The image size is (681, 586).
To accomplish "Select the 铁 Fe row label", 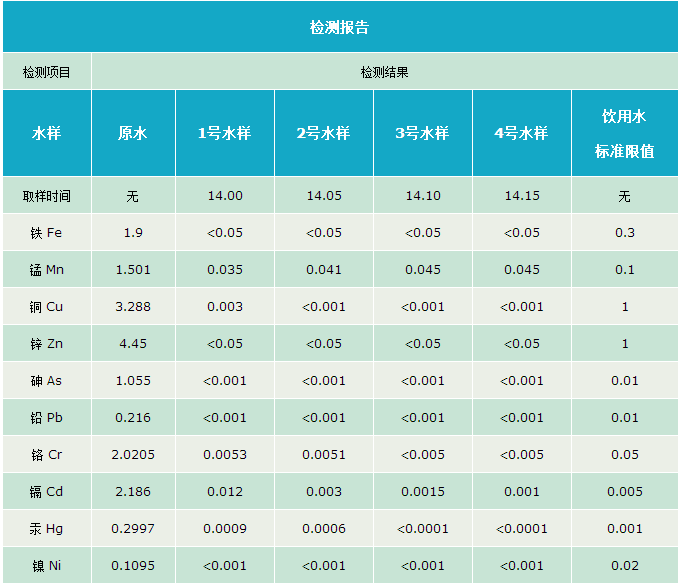I will click(x=47, y=233).
